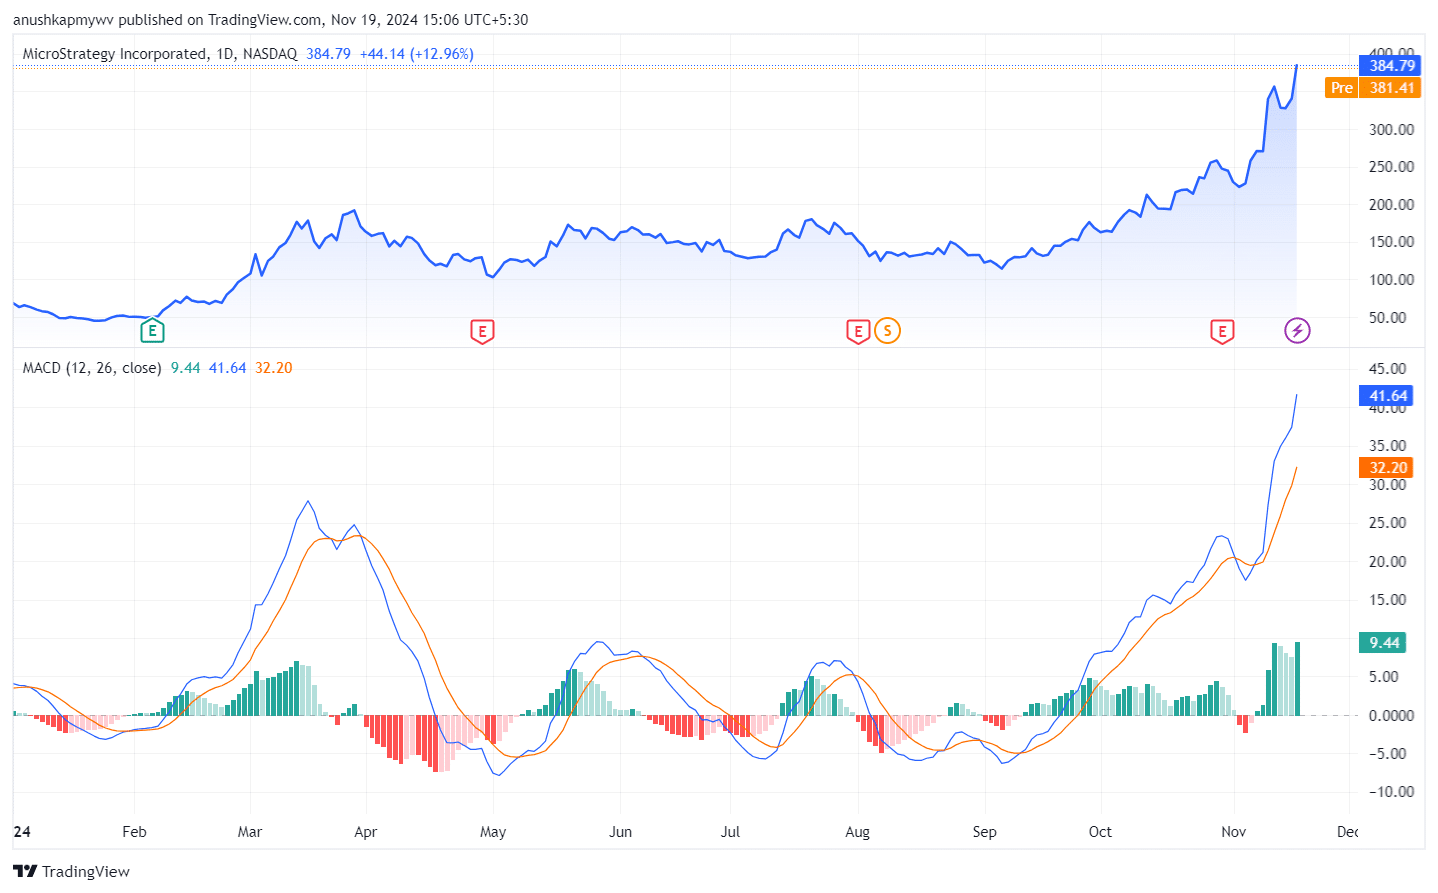The image size is (1438, 893).
Task: Click the green earnings marker in February
Action: [152, 330]
